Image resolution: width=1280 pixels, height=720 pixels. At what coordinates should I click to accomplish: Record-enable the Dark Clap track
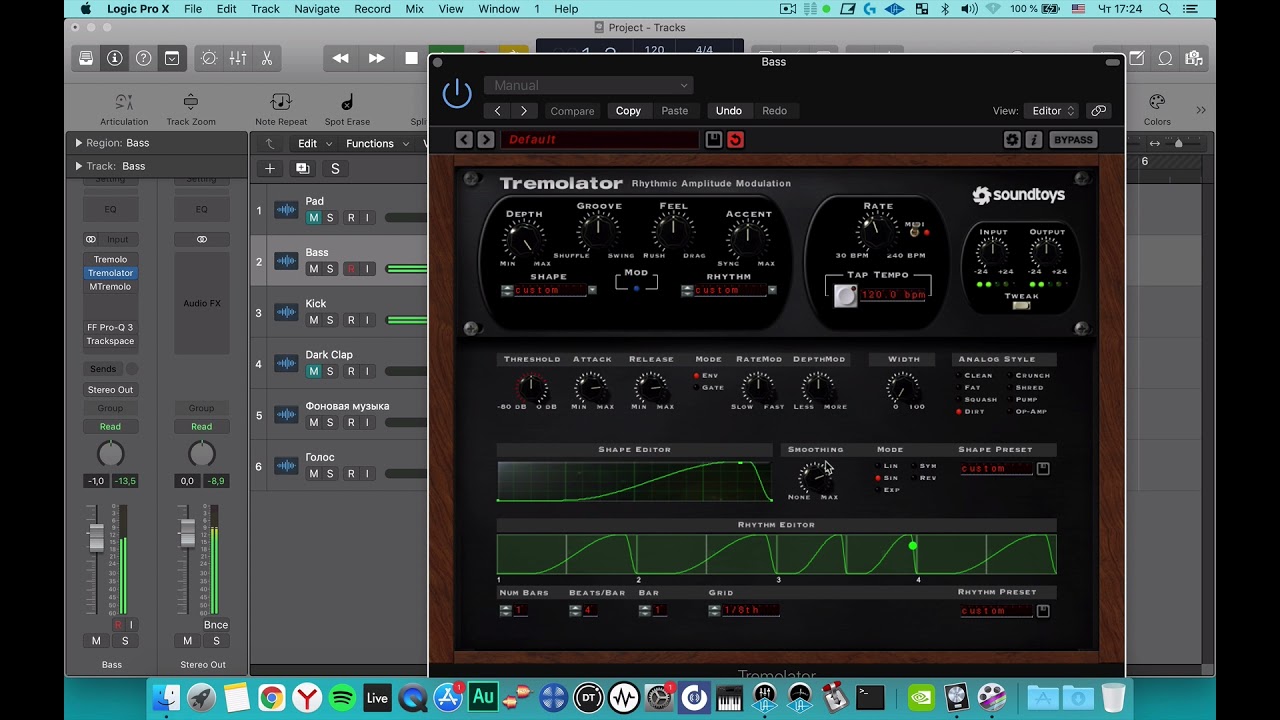pyautogui.click(x=351, y=371)
